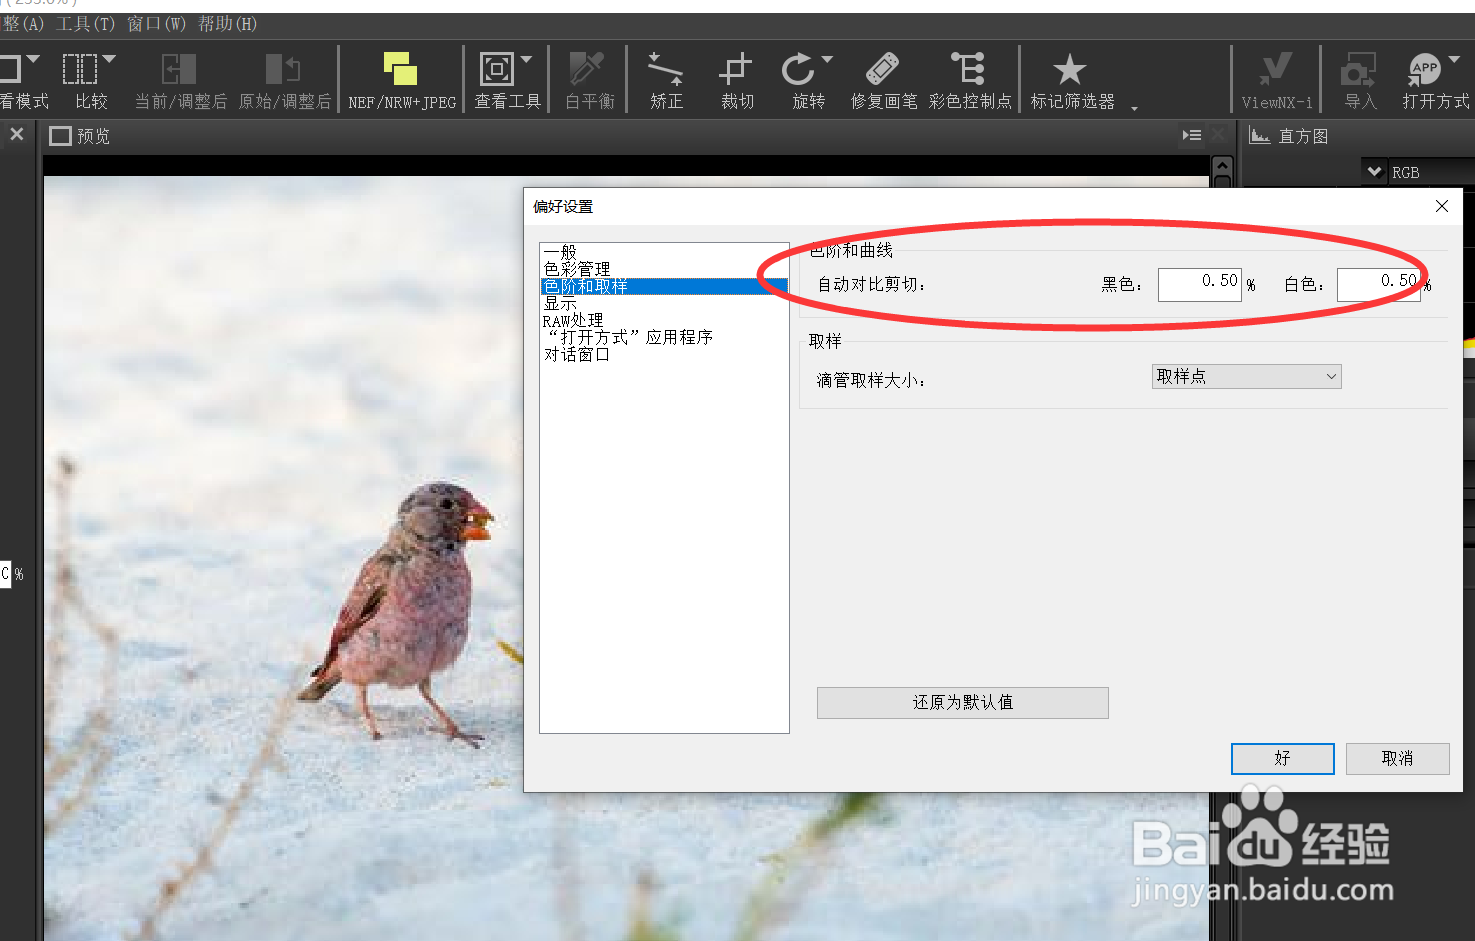Select Open With application (打开方式应用程序) category
The width and height of the screenshot is (1475, 941).
[x=629, y=337]
